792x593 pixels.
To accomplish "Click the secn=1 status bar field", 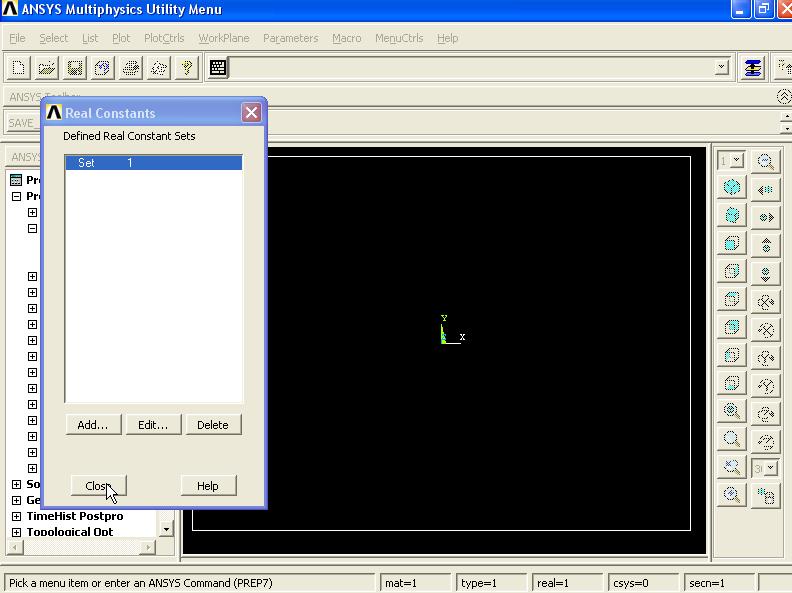I will [x=718, y=583].
